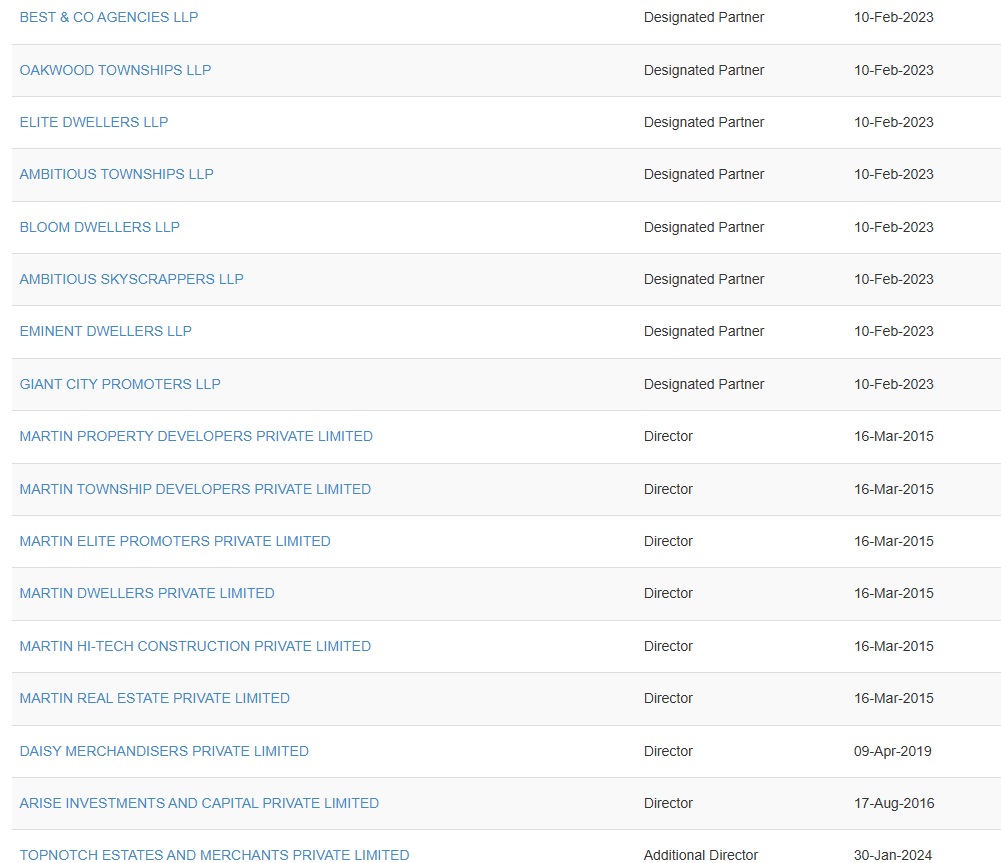Open OAKWOOD TOWNSHIPS LLP company page
The height and width of the screenshot is (863, 1001).
click(115, 70)
